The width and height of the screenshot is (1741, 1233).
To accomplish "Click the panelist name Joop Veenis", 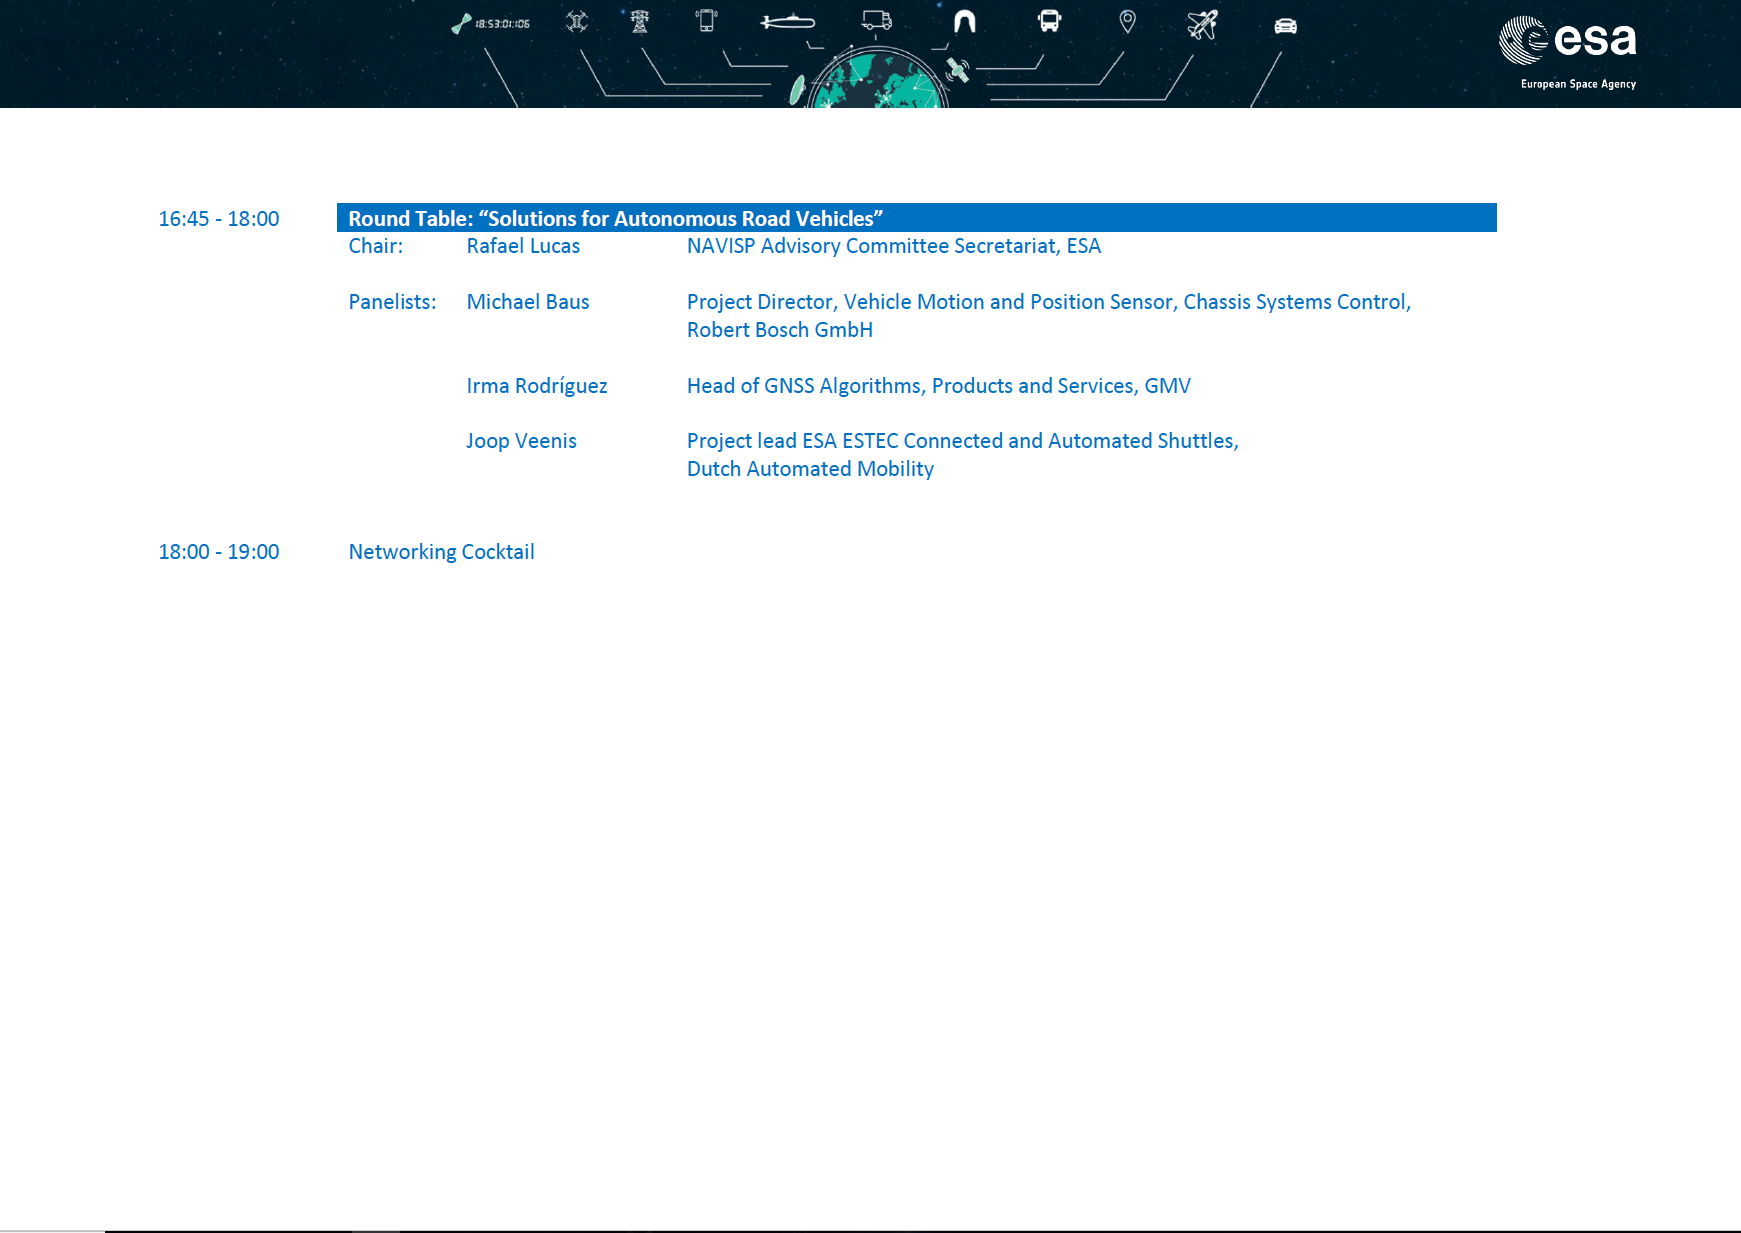I will pyautogui.click(x=521, y=441).
